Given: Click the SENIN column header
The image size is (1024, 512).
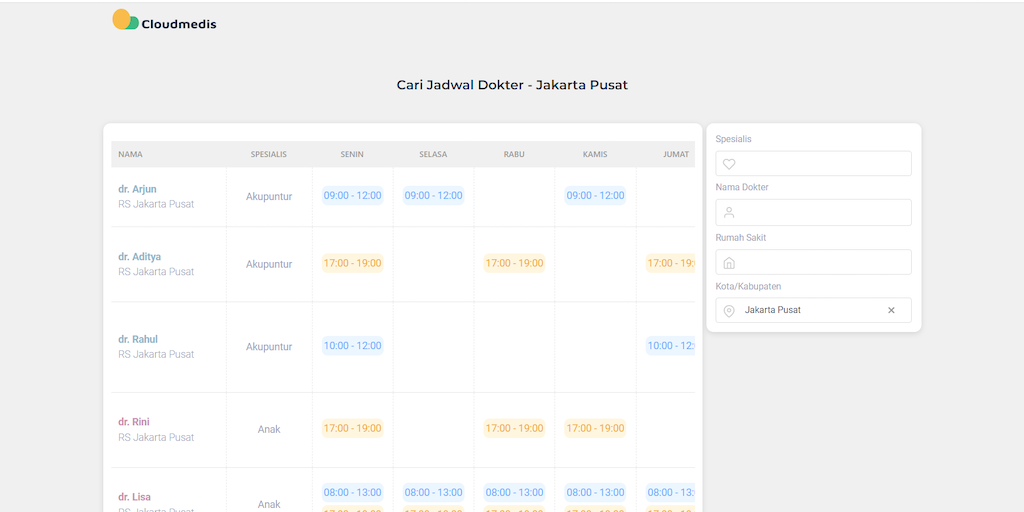Looking at the screenshot, I should [x=352, y=155].
